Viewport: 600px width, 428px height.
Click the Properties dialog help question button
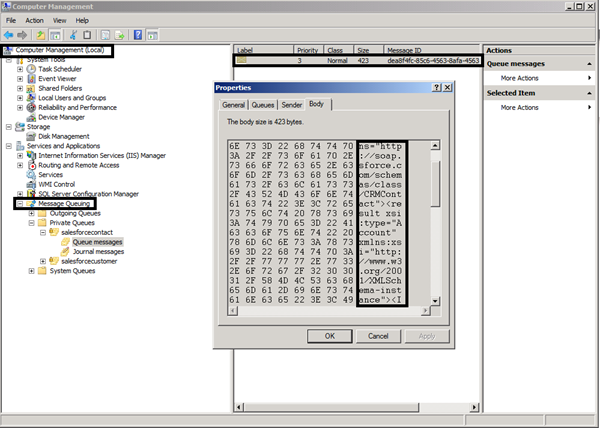pos(437,88)
